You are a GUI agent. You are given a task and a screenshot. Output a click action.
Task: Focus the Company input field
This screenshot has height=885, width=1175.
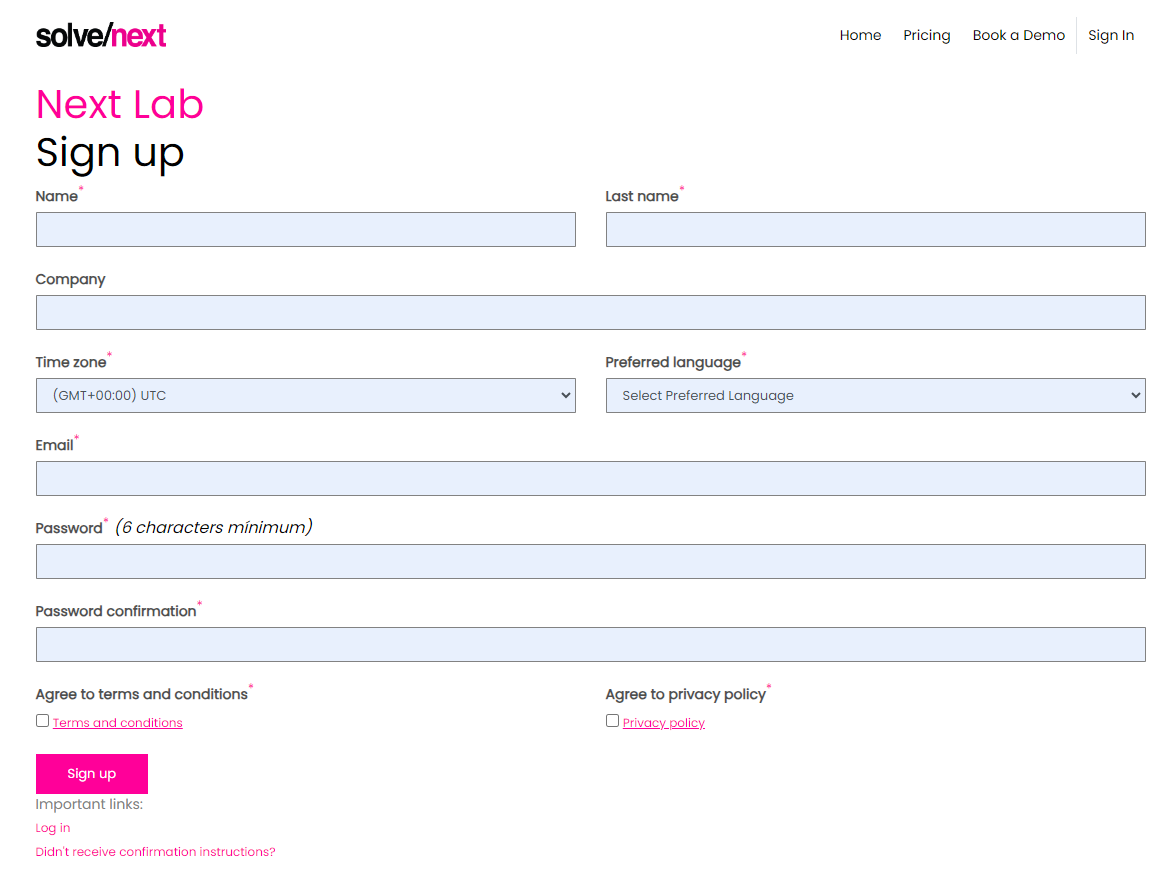pos(590,312)
